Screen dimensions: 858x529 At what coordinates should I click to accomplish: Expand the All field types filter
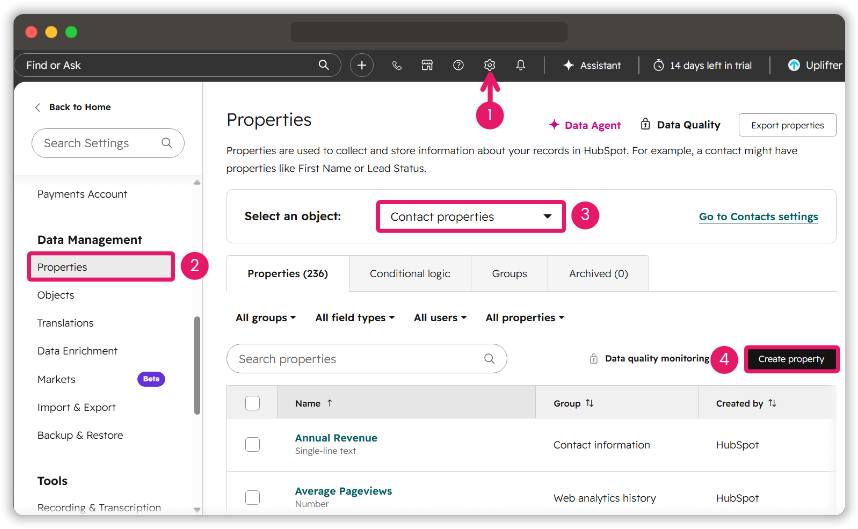(x=355, y=317)
